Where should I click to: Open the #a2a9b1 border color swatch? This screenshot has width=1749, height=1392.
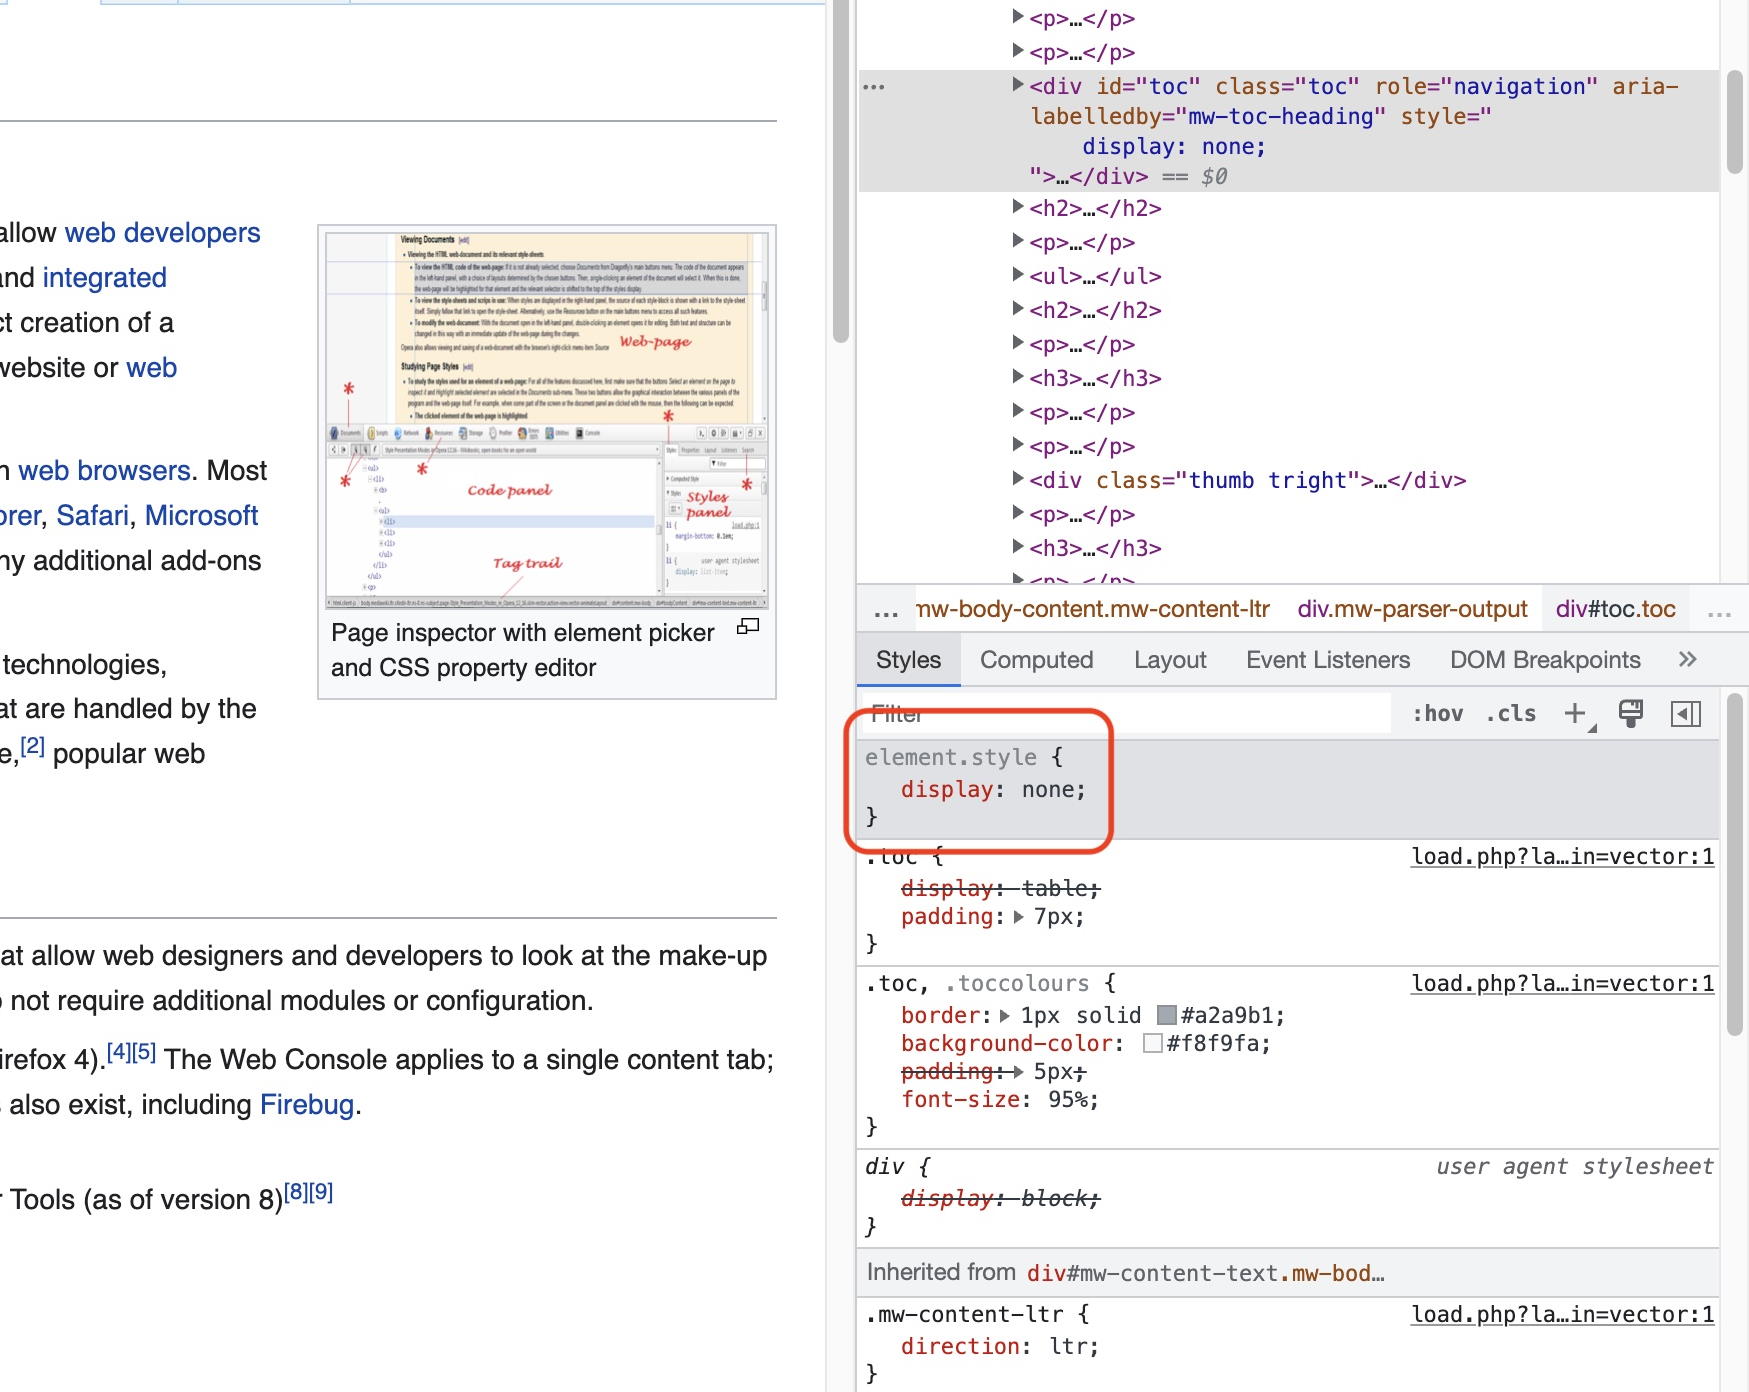point(1166,1015)
